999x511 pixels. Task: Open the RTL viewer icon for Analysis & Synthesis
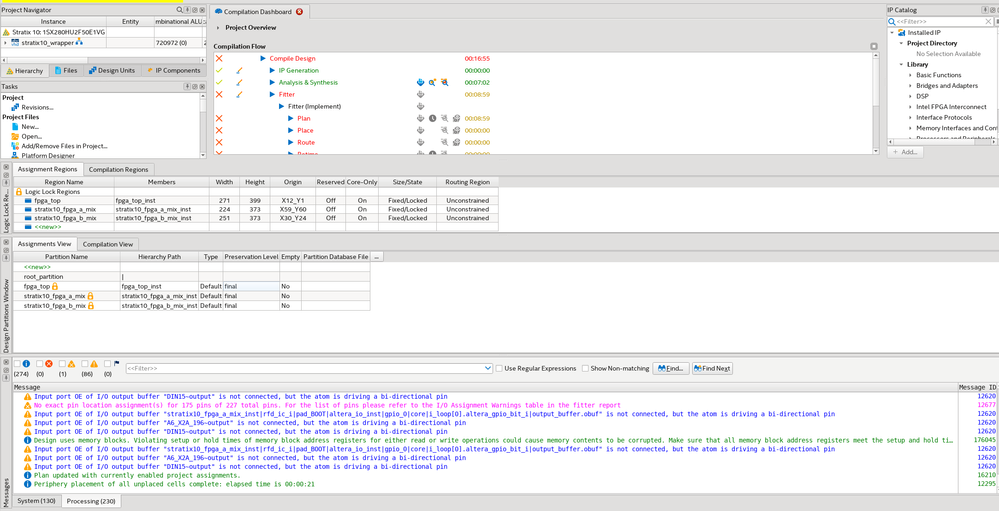433,83
